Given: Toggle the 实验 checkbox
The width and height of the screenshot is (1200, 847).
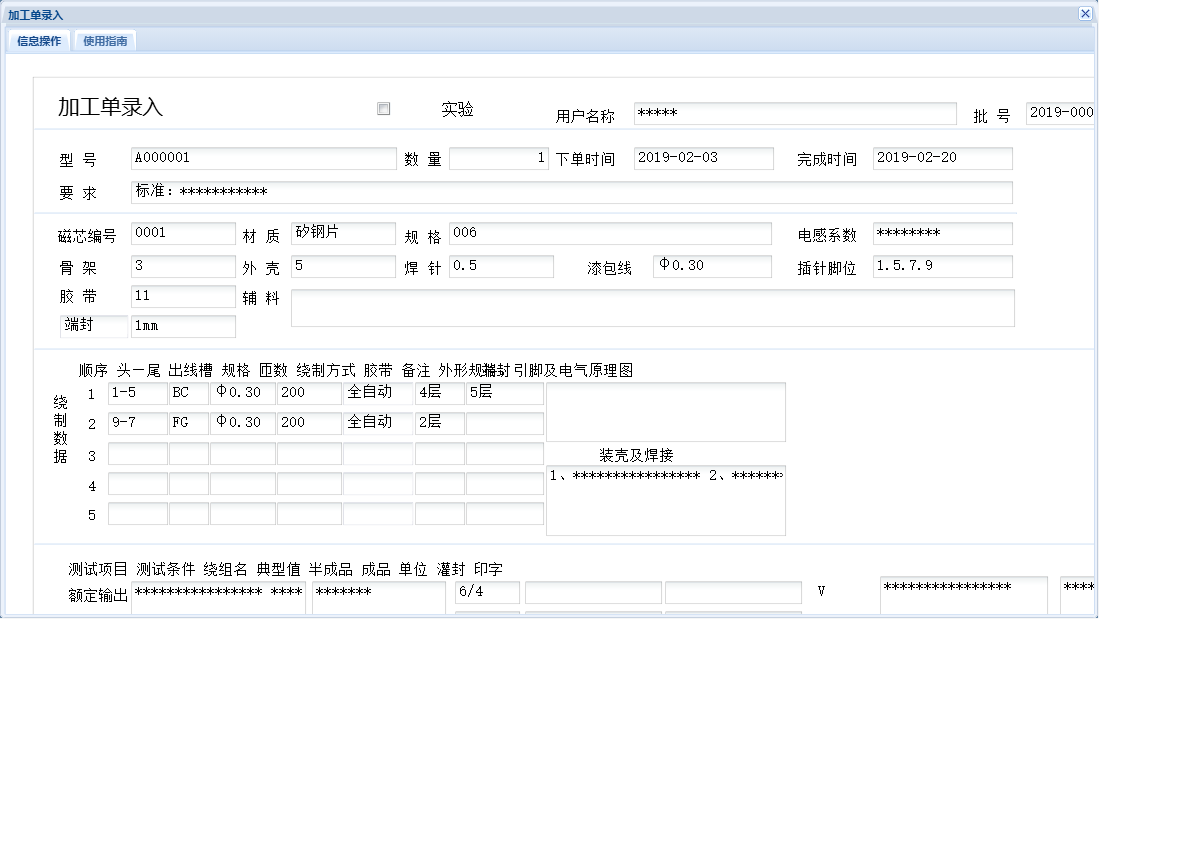Looking at the screenshot, I should click(383, 108).
